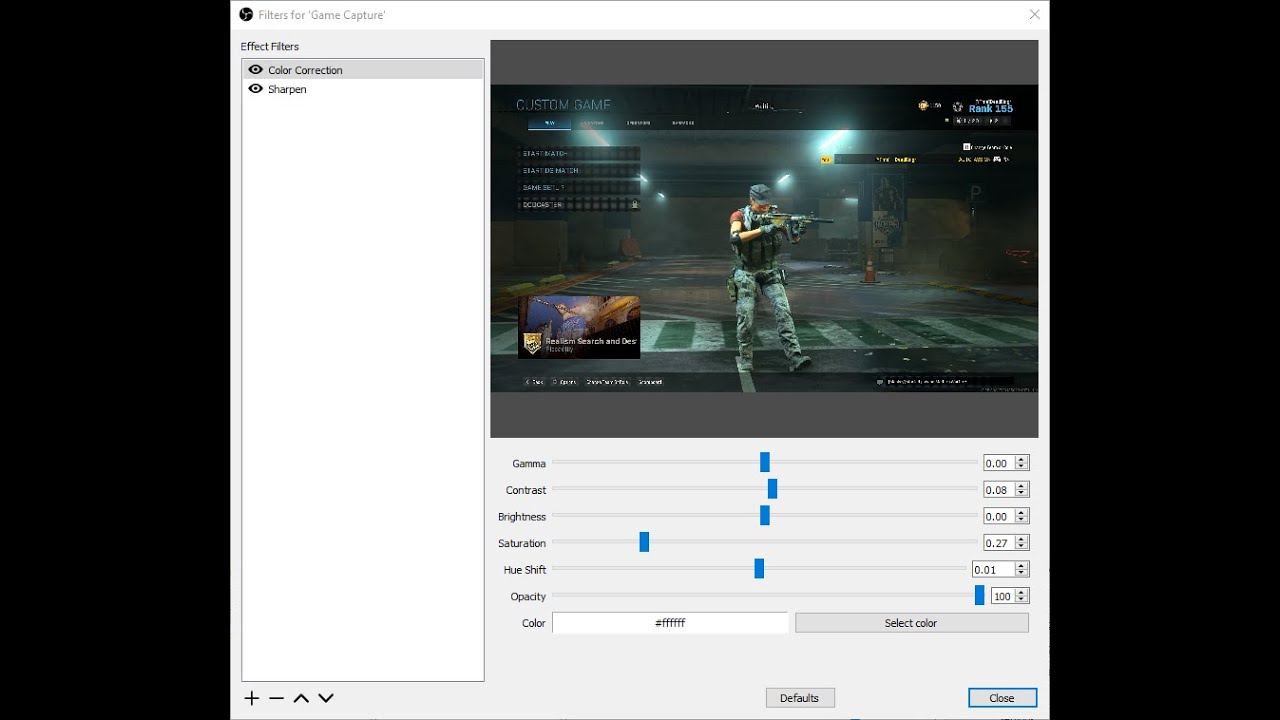Click the Opacity value field showing 100
The height and width of the screenshot is (720, 1280).
click(x=1002, y=596)
